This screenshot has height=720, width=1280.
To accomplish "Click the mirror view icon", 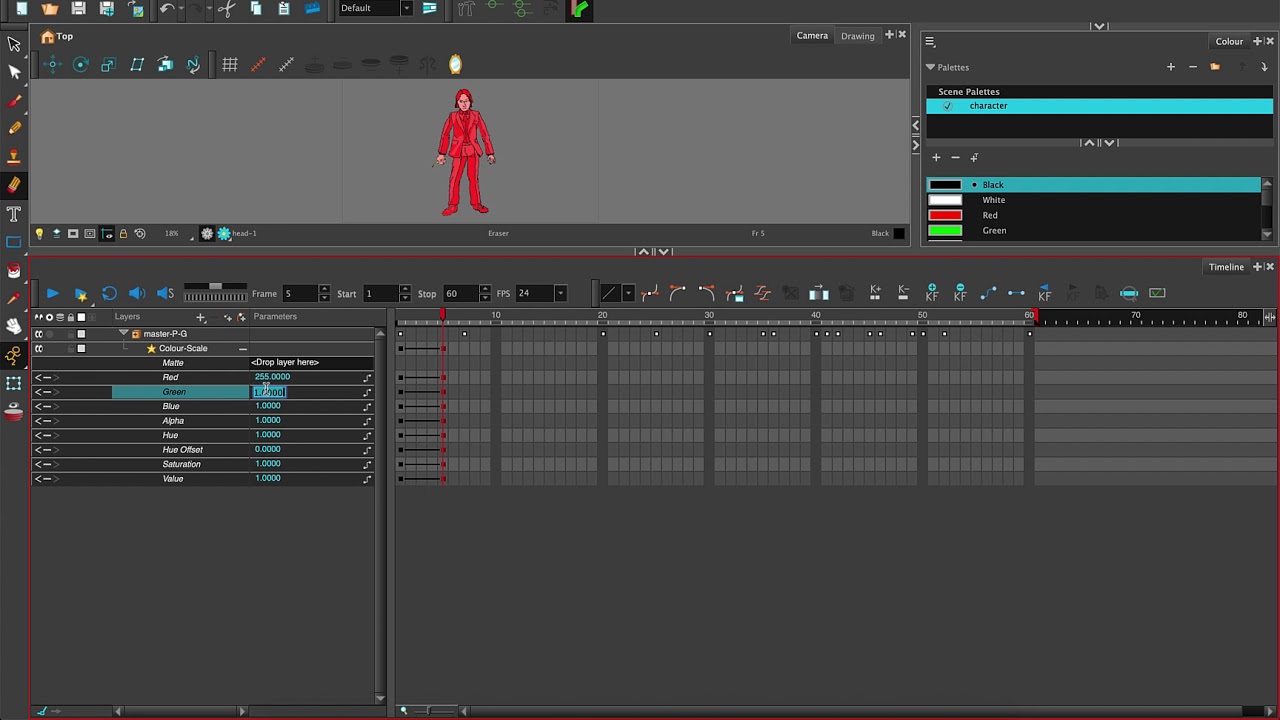I will (x=455, y=65).
